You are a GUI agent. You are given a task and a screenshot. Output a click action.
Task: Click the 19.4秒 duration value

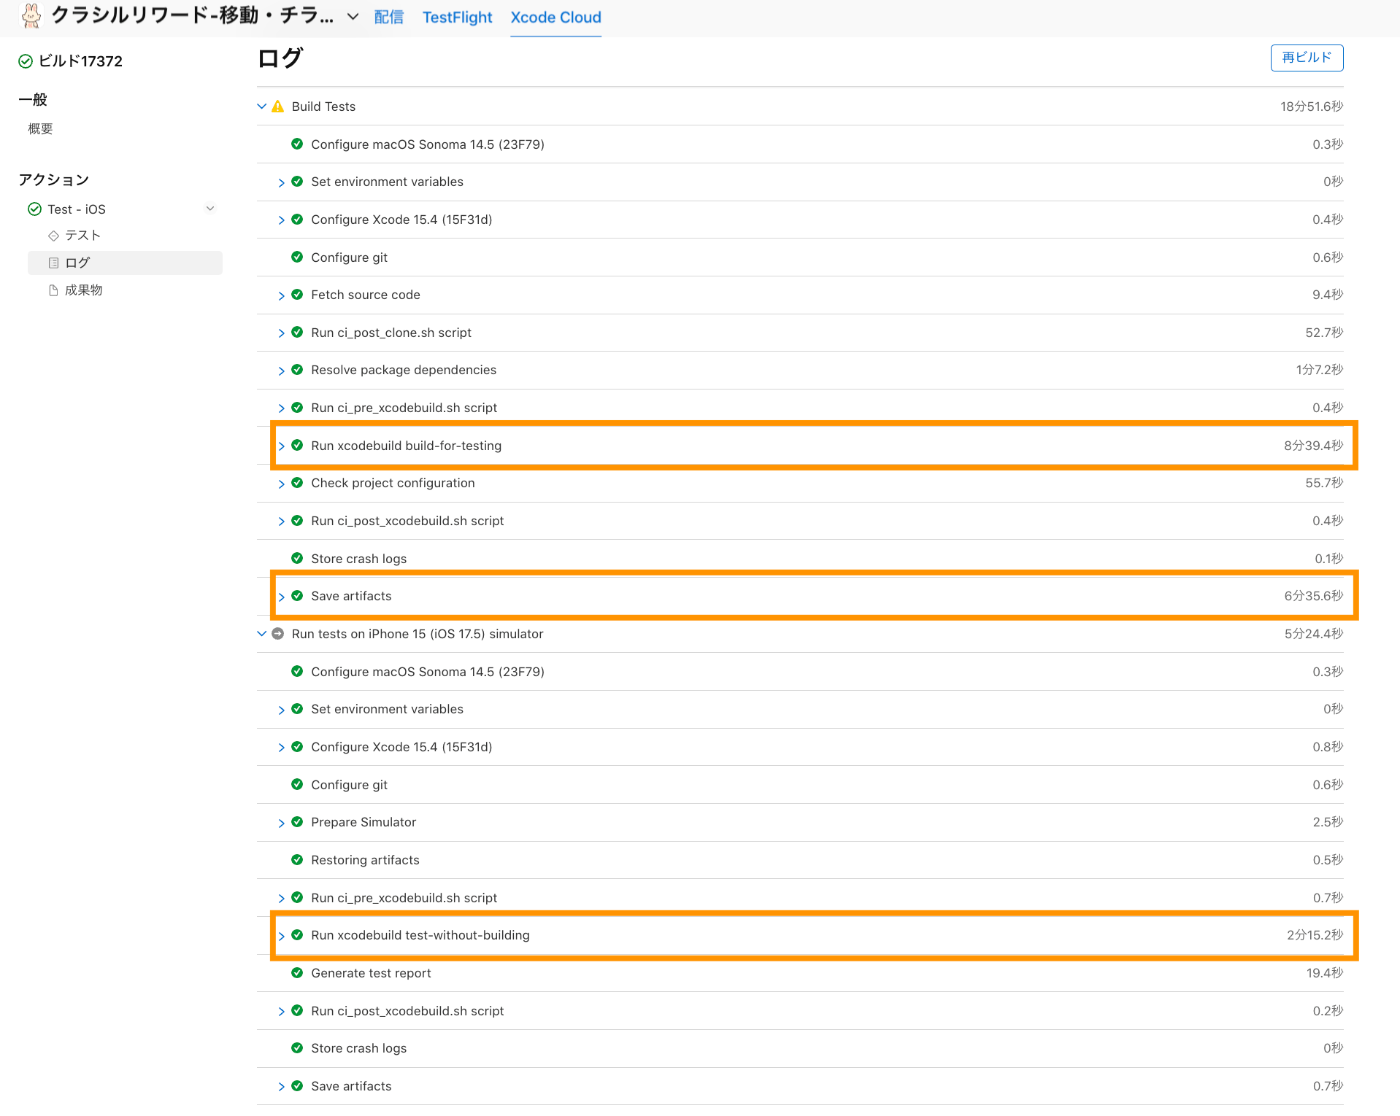coord(1325,973)
